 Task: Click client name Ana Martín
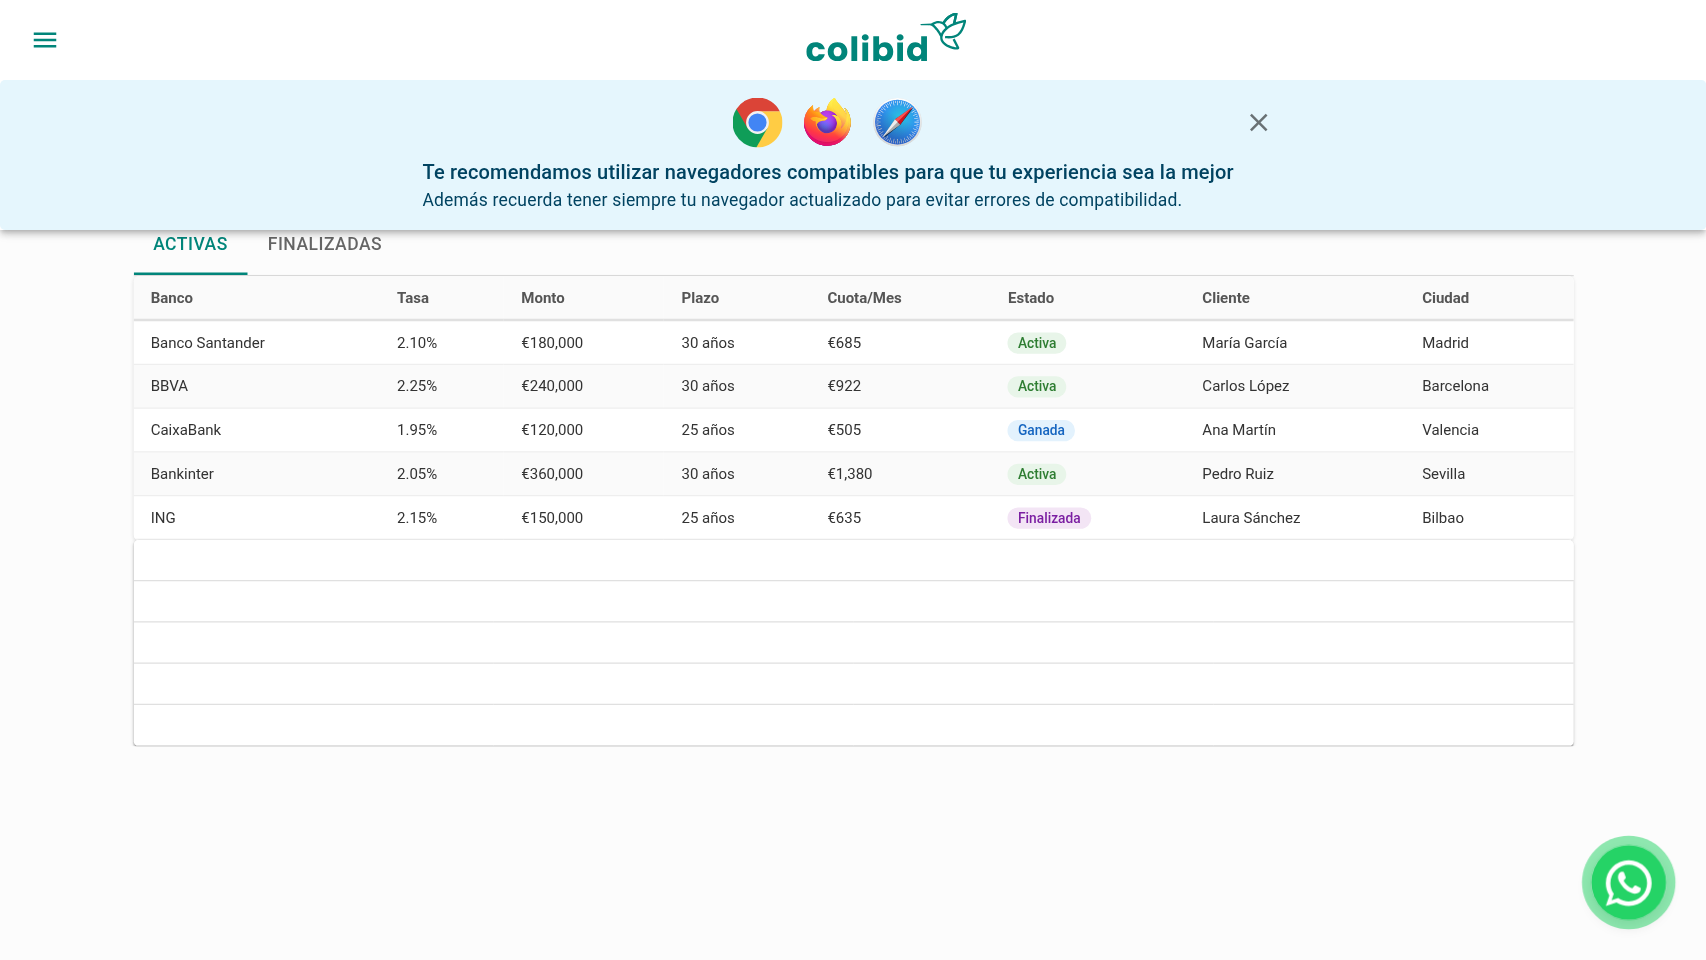pos(1239,430)
